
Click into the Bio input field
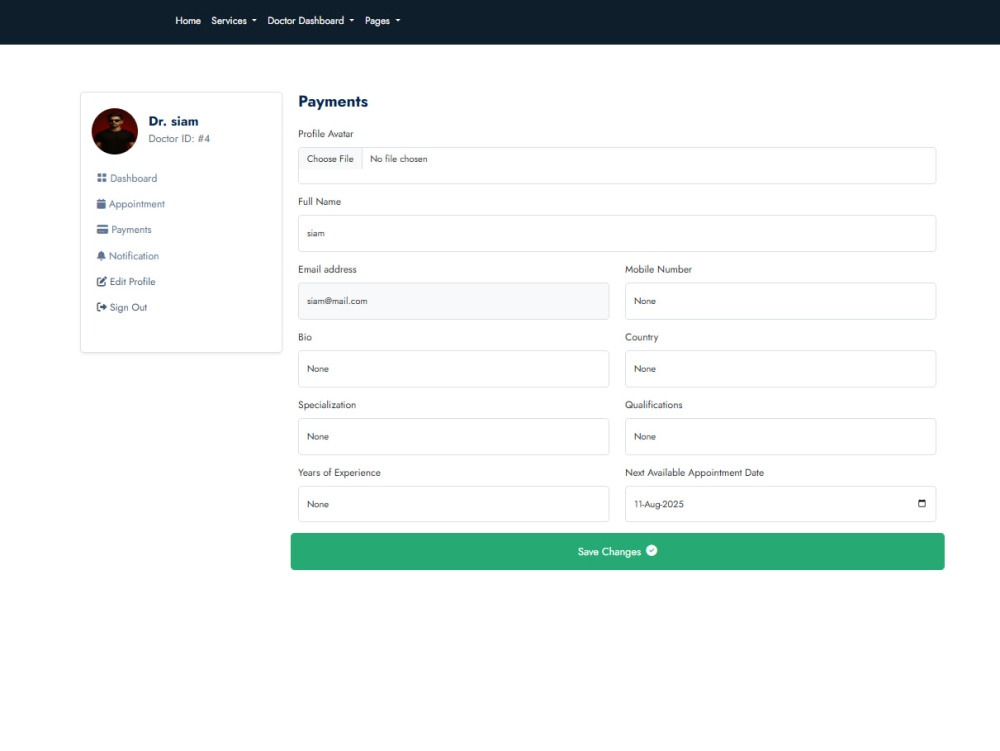coord(453,368)
